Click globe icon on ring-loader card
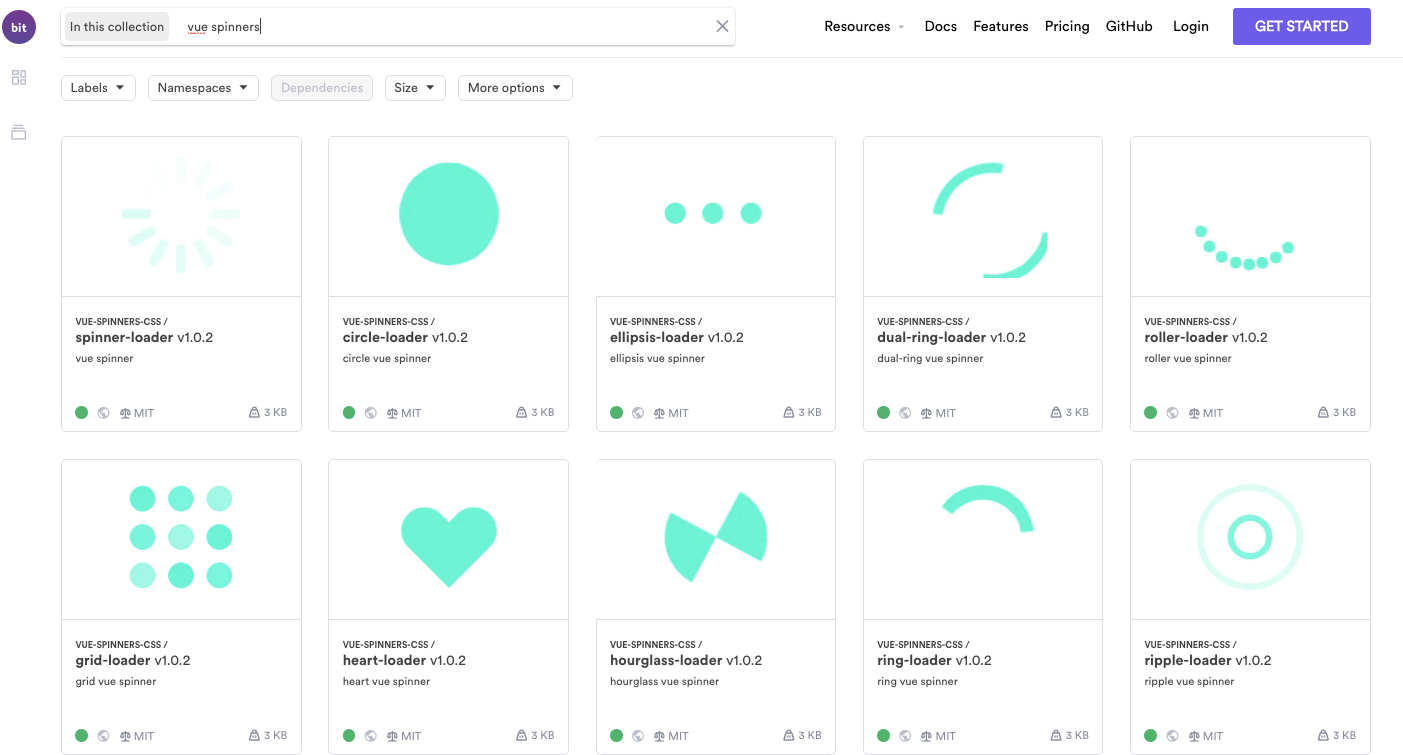1403x755 pixels. pos(905,736)
